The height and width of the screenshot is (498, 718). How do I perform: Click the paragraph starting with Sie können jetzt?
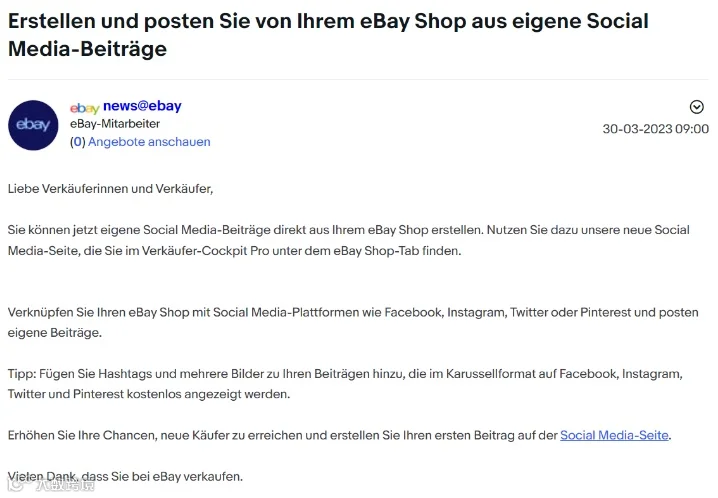click(348, 240)
